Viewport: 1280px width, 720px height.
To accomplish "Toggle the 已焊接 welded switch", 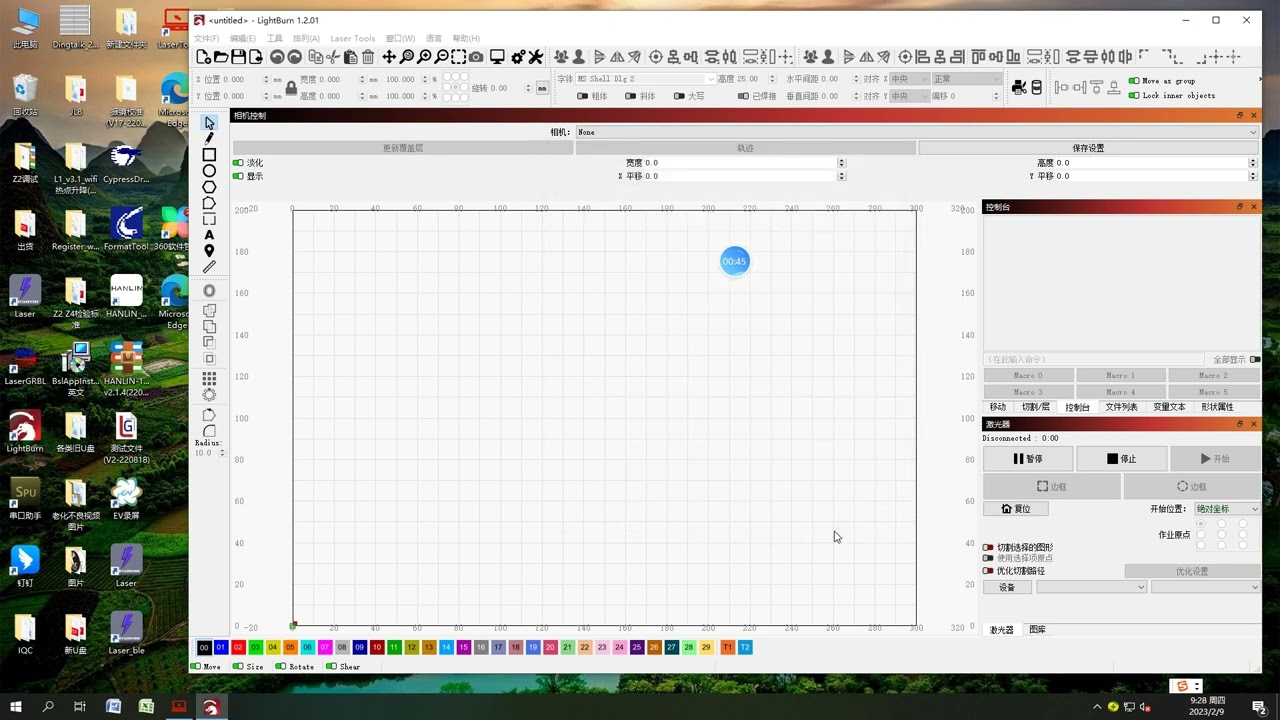I will pyautogui.click(x=743, y=96).
